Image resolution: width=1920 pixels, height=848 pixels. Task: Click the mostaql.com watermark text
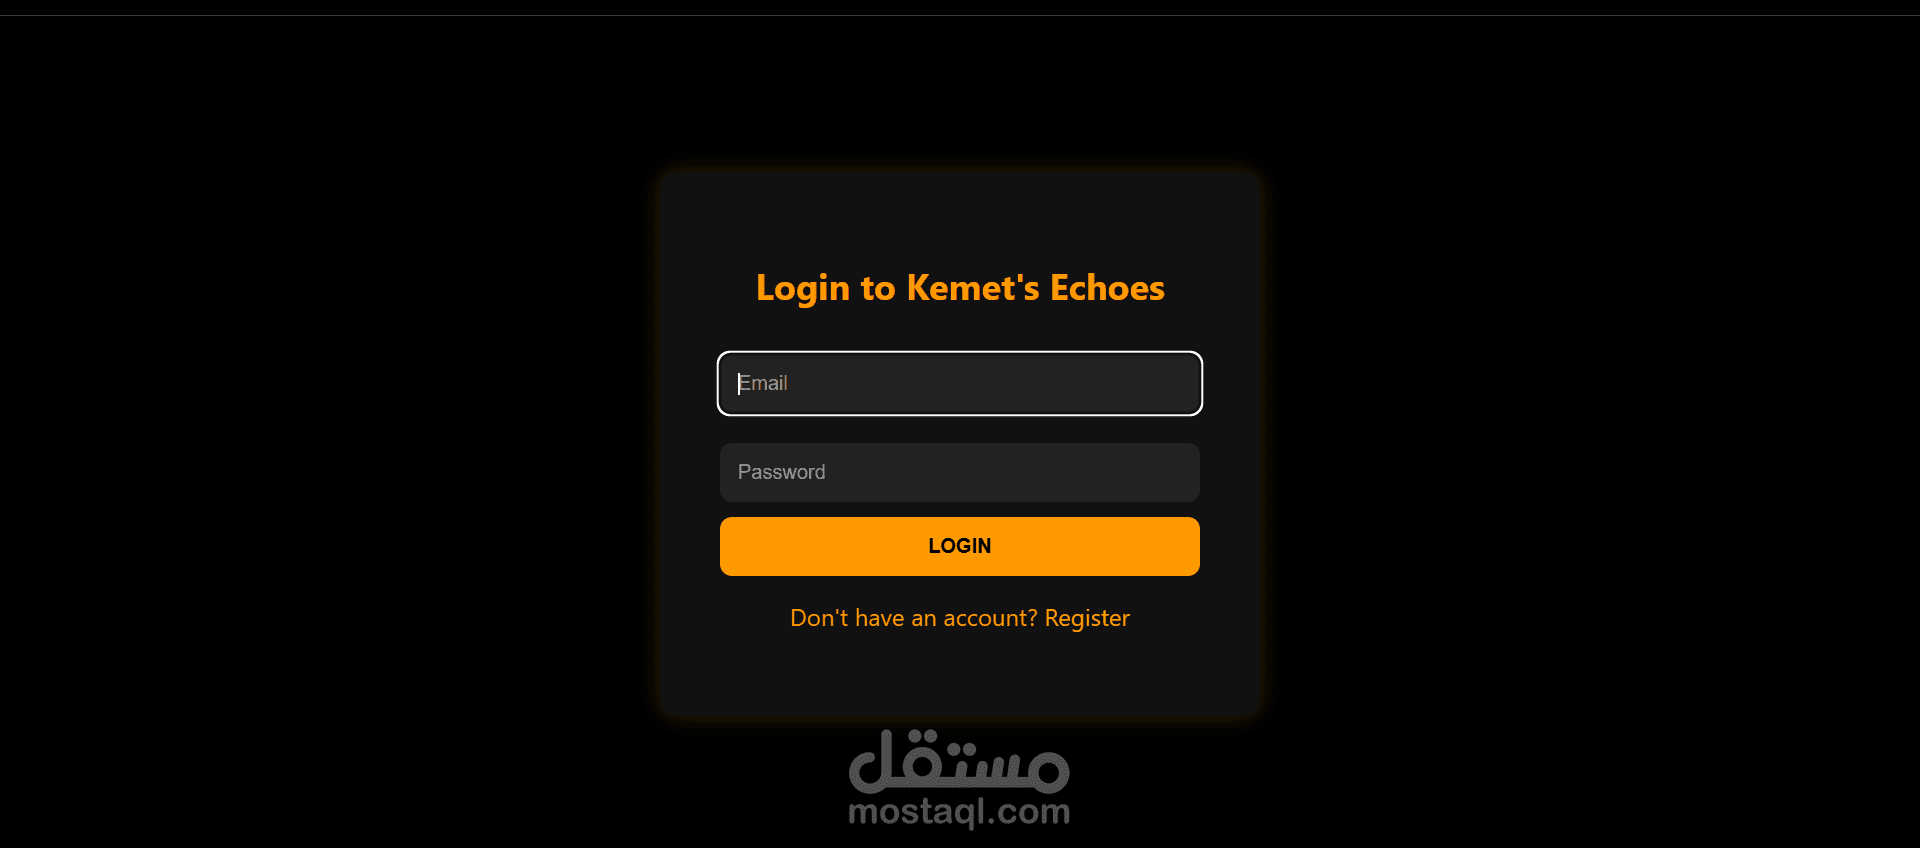coord(959,811)
